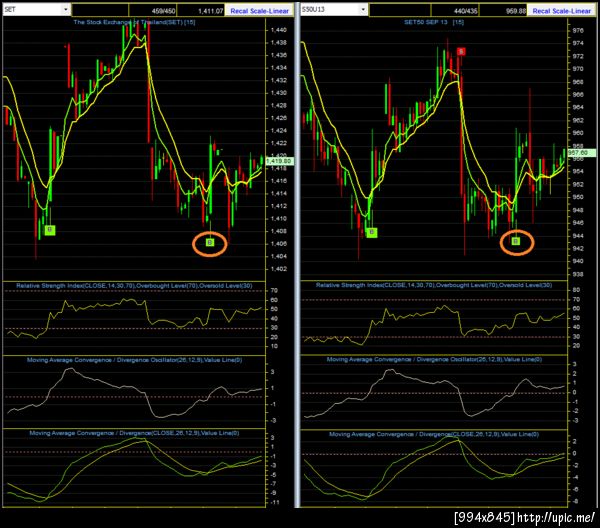The width and height of the screenshot is (600, 528).
Task: Select the MACD Oscillator title in S50U13 panel
Action: point(434,359)
